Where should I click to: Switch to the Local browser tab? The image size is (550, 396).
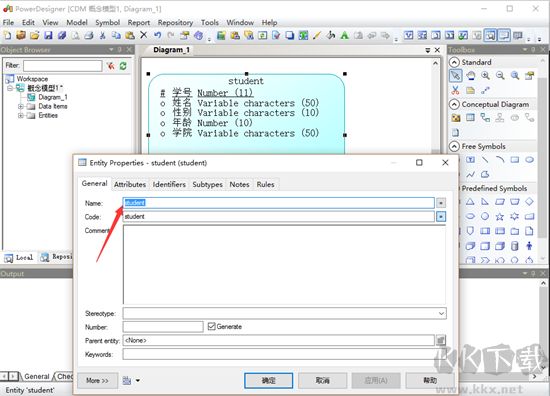coord(19,257)
